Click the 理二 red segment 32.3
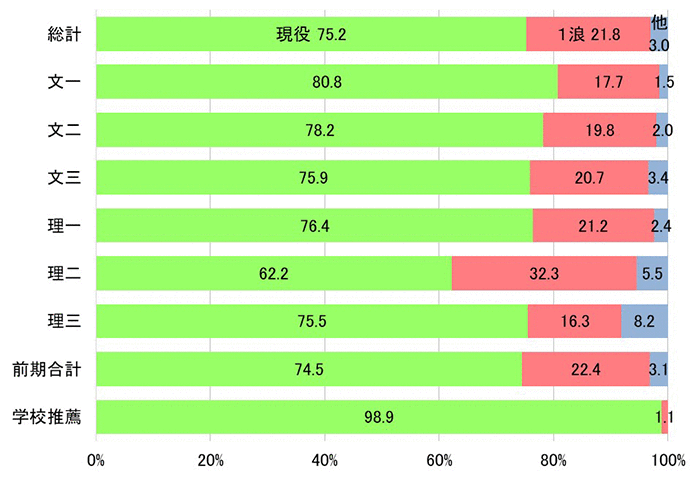The width and height of the screenshot is (690, 477). click(544, 273)
